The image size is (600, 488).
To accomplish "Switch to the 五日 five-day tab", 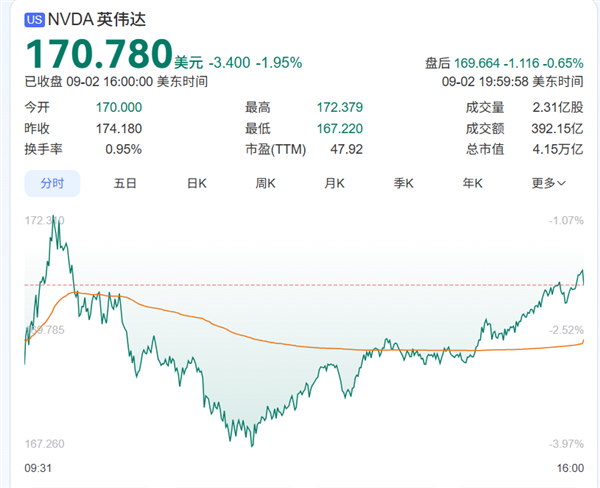I will pos(125,183).
